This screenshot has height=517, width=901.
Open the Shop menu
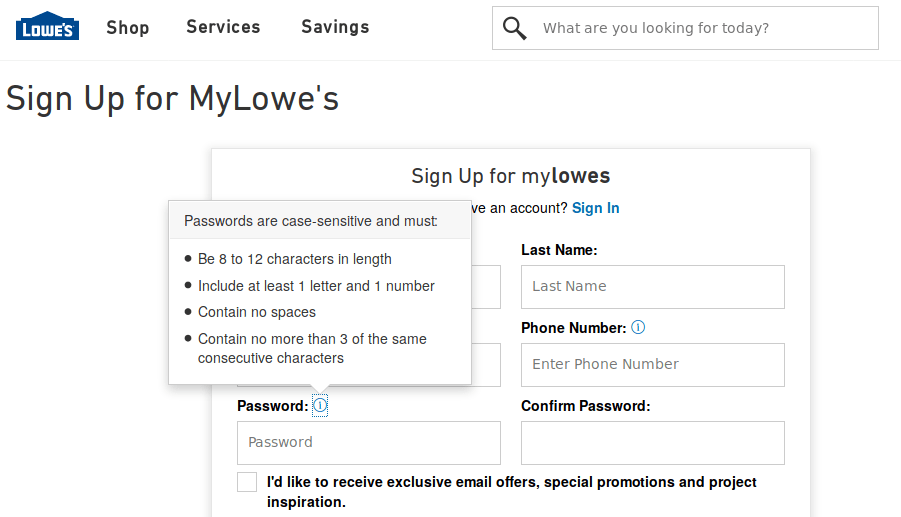pos(128,27)
